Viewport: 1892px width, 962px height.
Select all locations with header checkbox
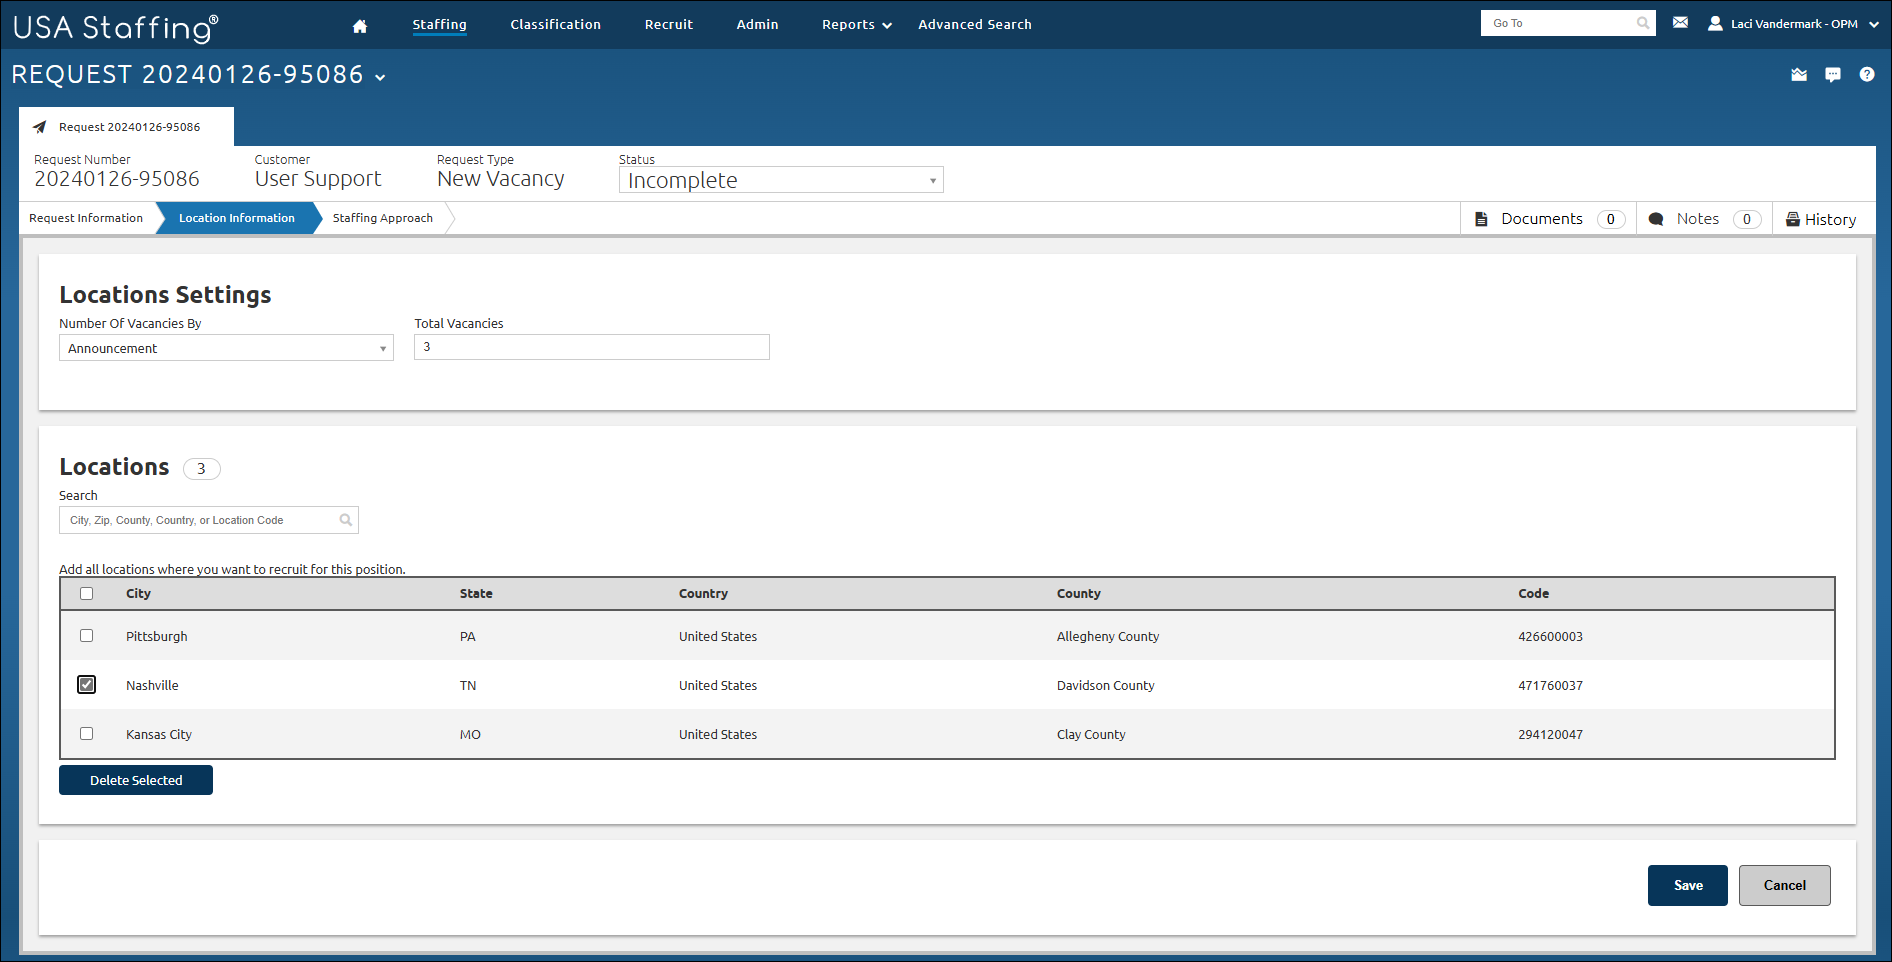87,594
